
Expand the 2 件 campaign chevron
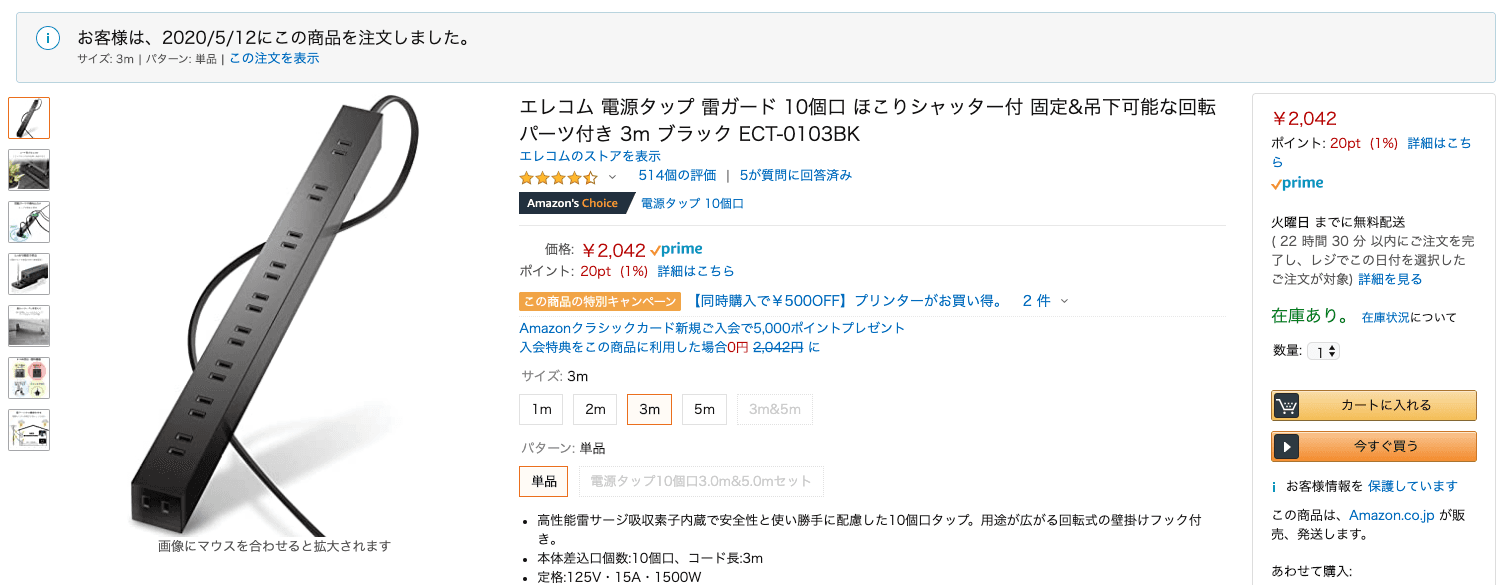point(1064,301)
